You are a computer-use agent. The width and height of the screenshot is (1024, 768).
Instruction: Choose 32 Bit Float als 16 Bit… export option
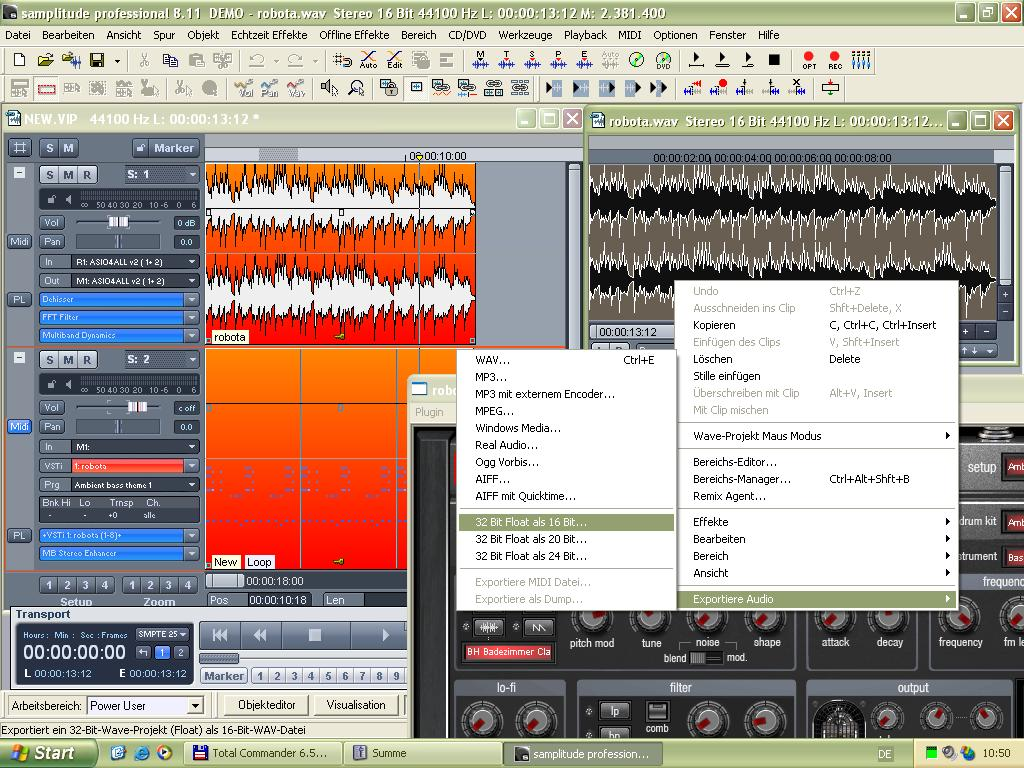pyautogui.click(x=566, y=522)
